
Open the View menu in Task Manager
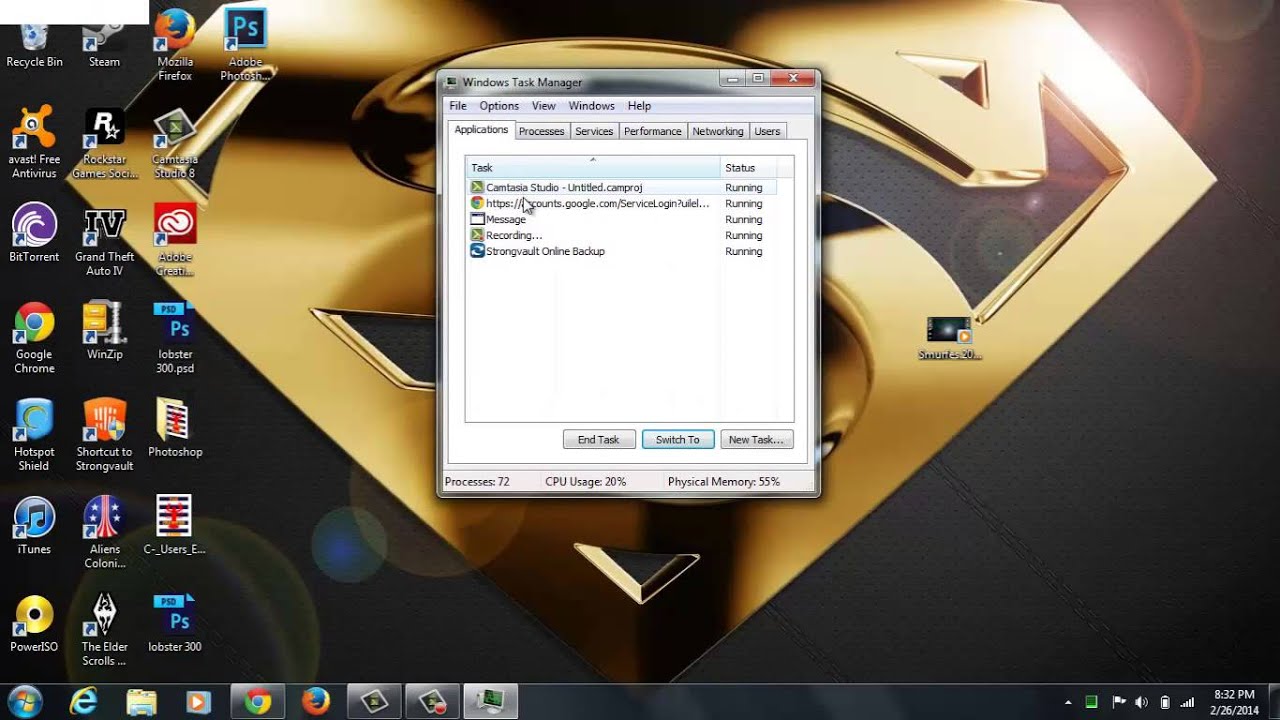coord(544,106)
